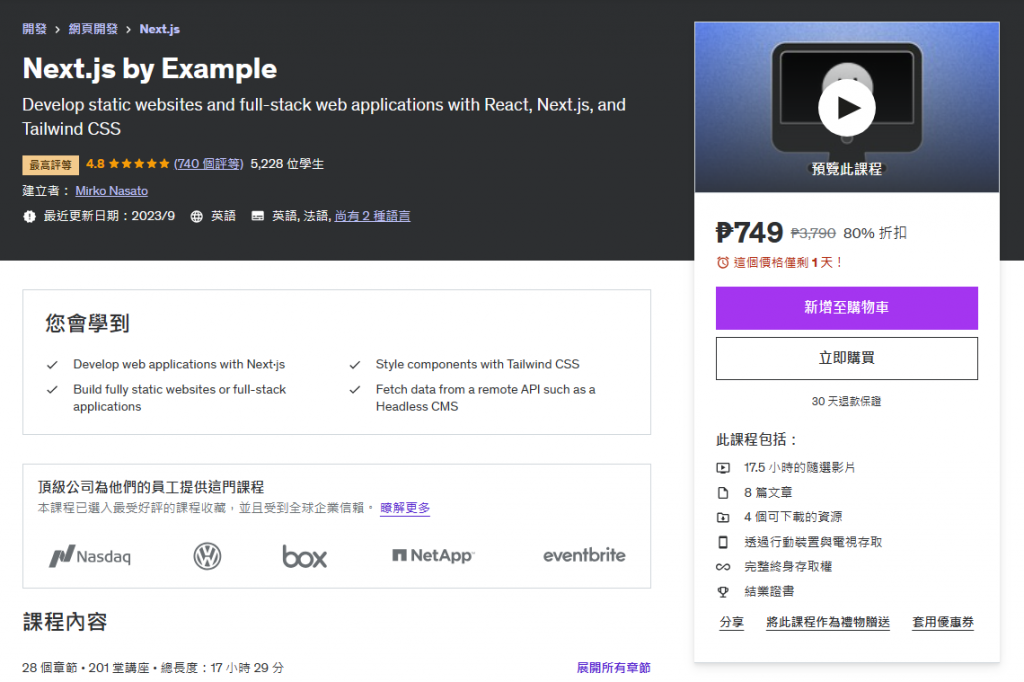
Task: Click the 'Next.js by Example' course title
Action: click(x=150, y=69)
